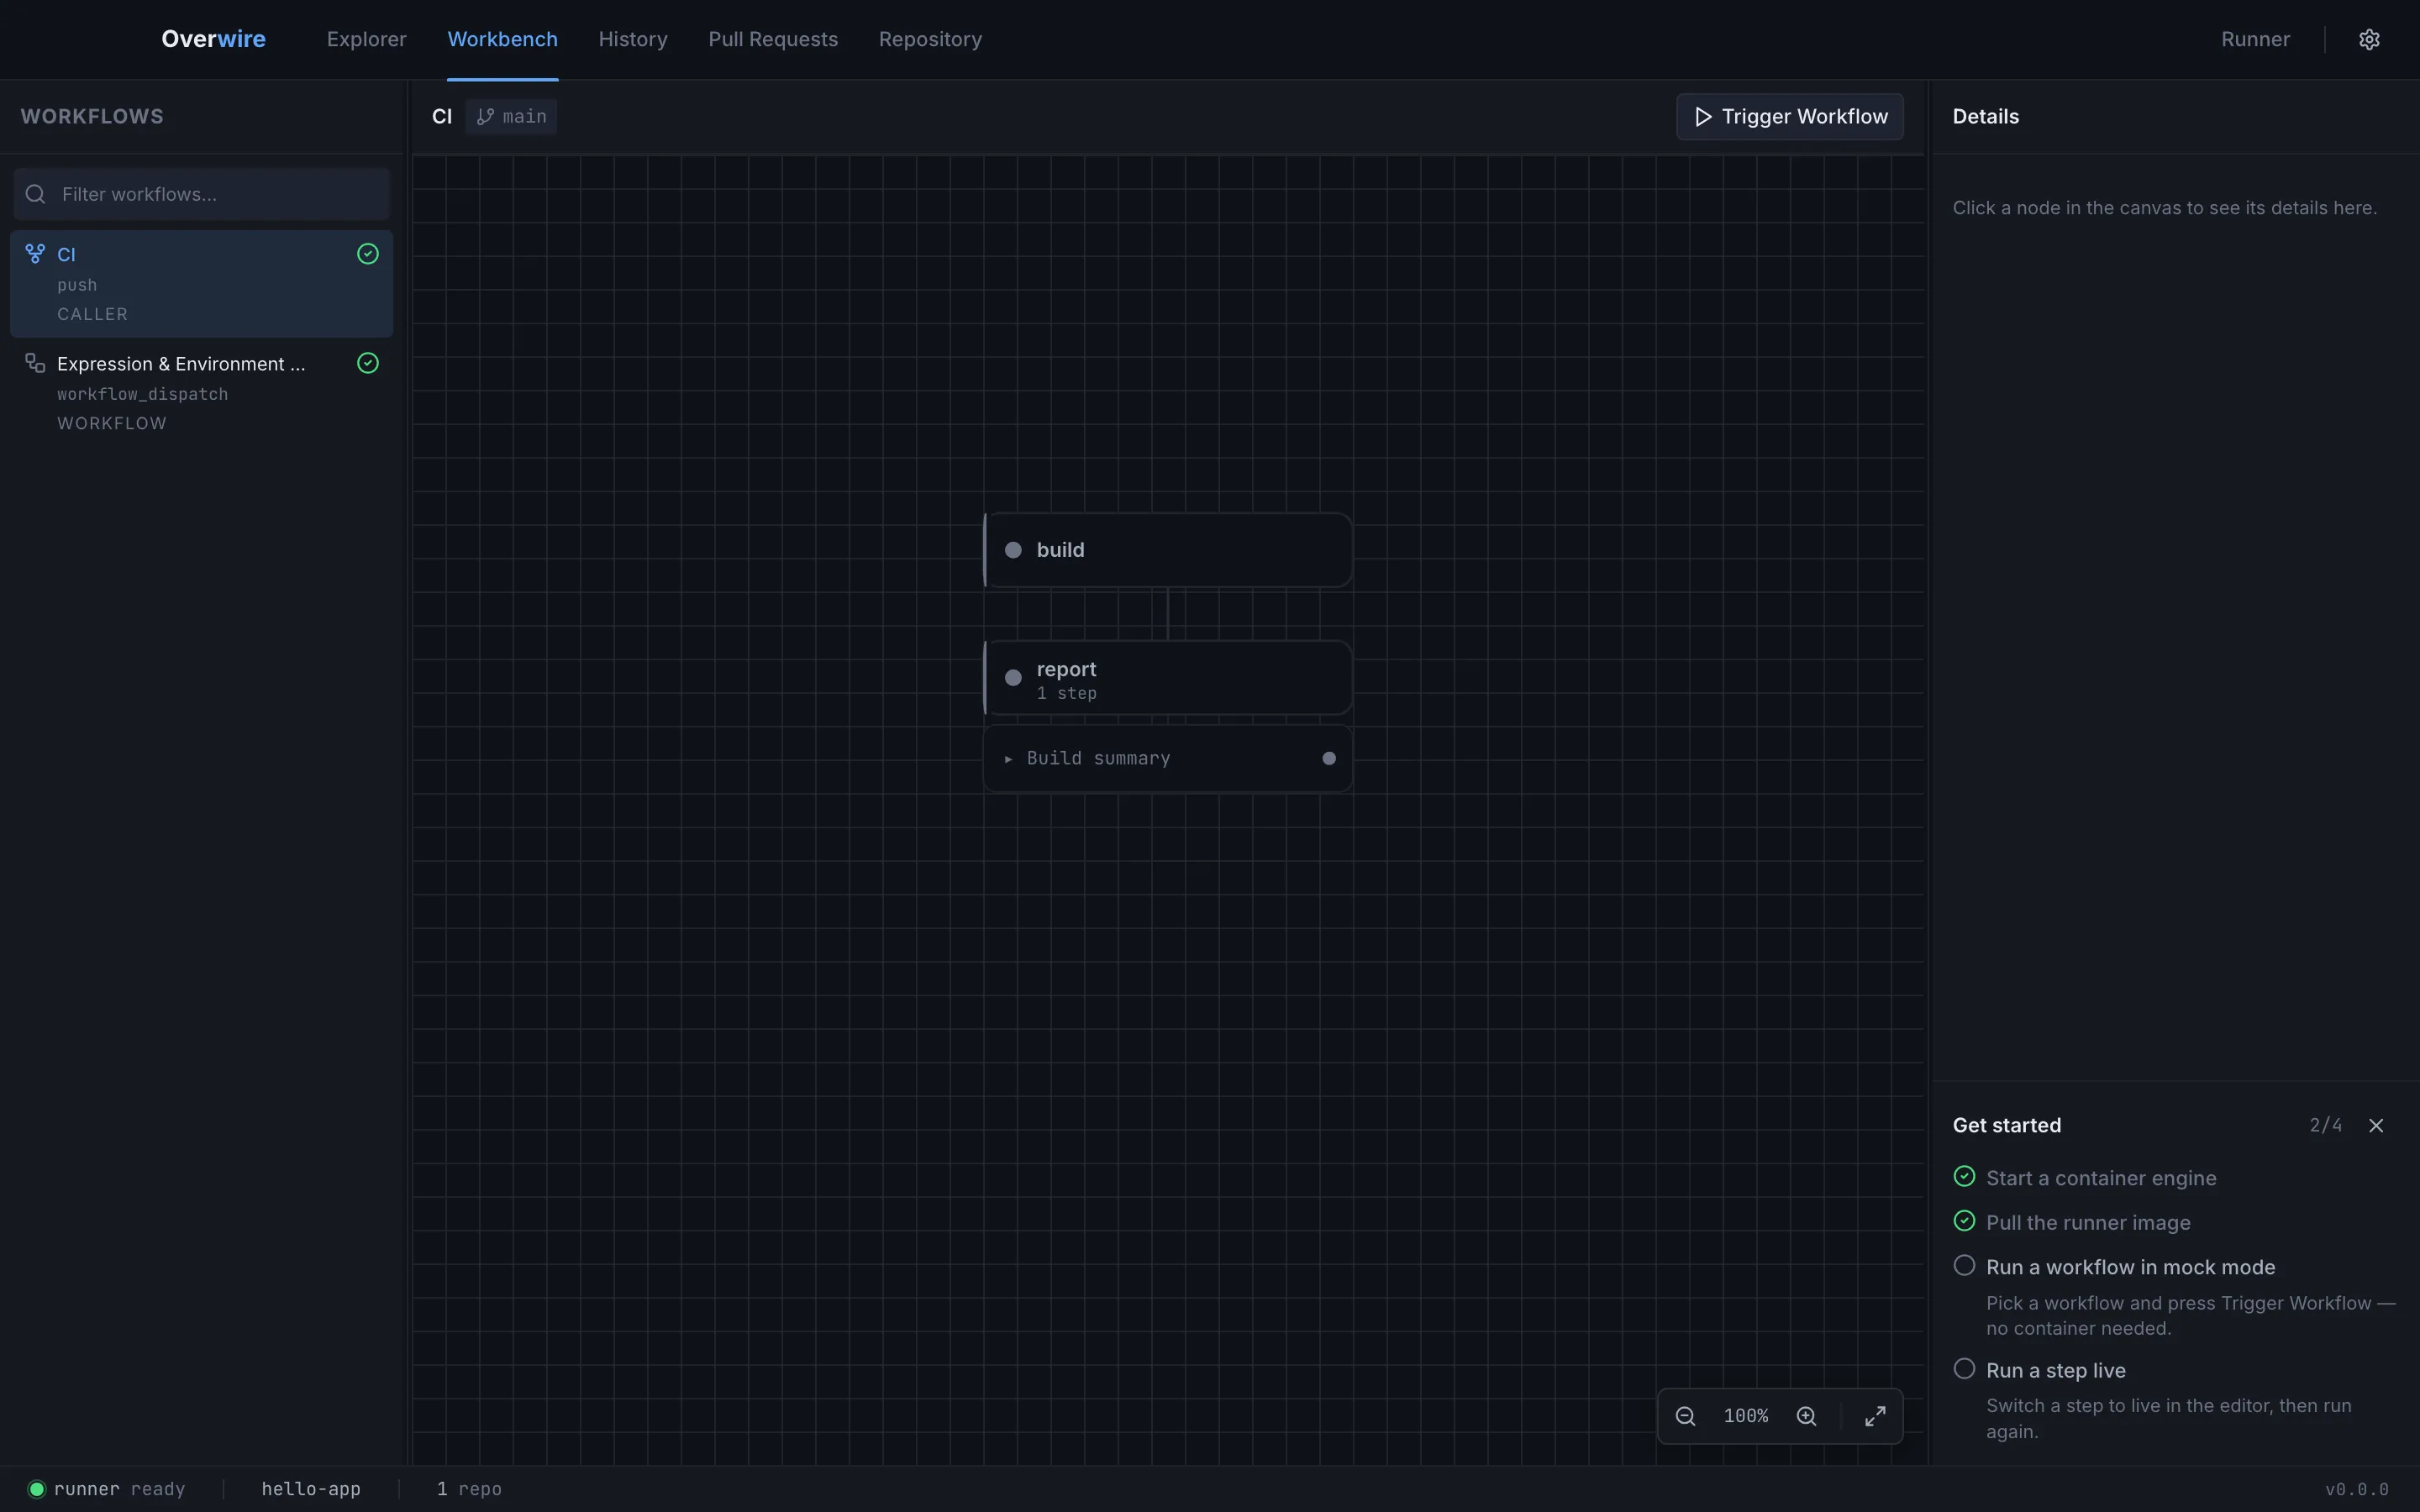This screenshot has height=1512, width=2420.
Task: Click the Overwire logo
Action: [x=213, y=39]
